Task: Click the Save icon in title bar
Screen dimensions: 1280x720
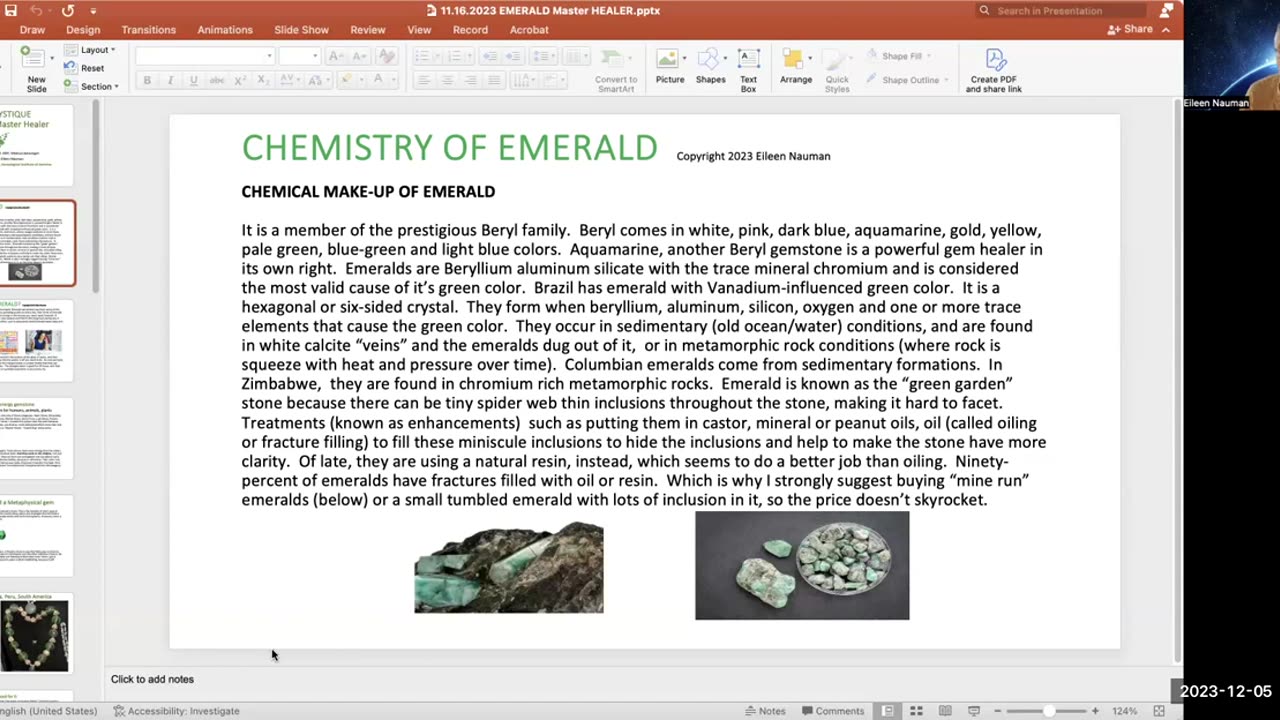Action: point(10,10)
